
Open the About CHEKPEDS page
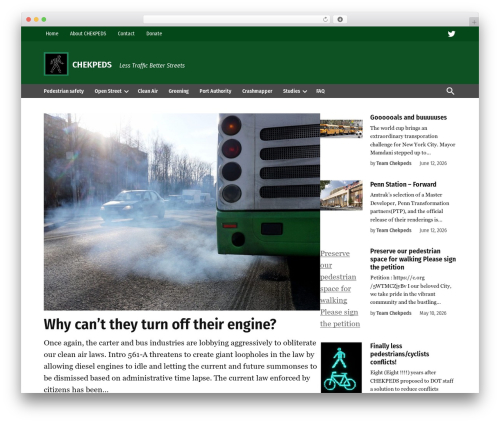pos(88,34)
